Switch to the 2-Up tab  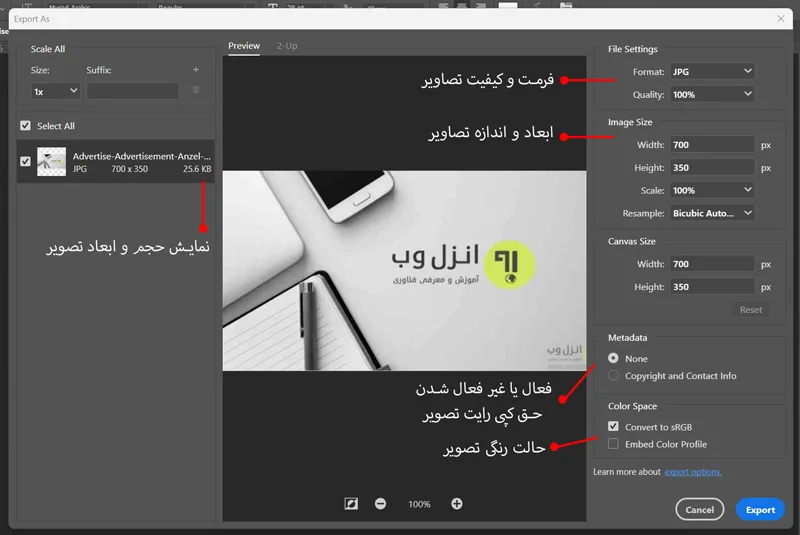287,46
